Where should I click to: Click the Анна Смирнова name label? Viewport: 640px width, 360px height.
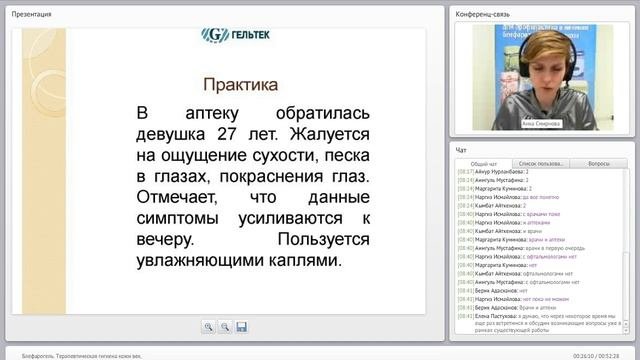click(x=541, y=124)
